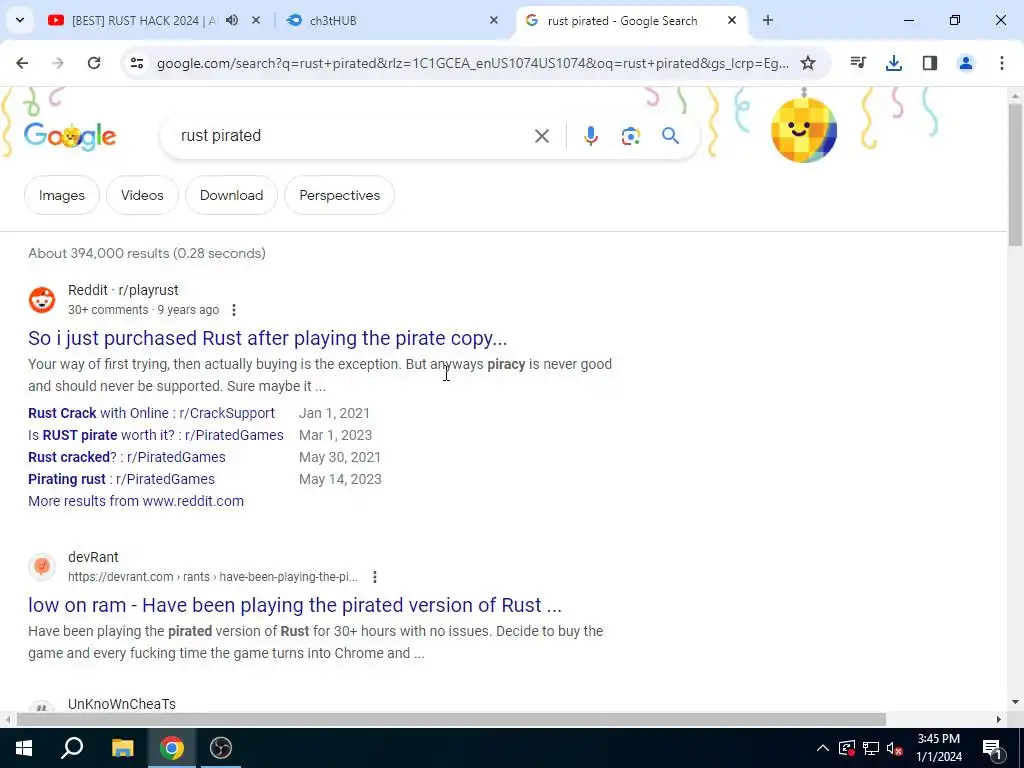Select the rust pirated Google Search tab
The width and height of the screenshot is (1024, 768).
click(620, 21)
